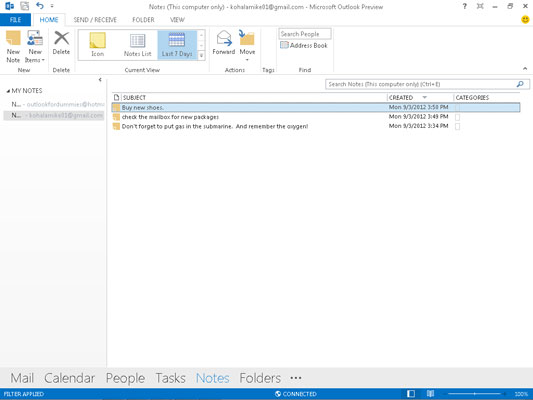Go to Calendar
The height and width of the screenshot is (400, 533).
69,378
